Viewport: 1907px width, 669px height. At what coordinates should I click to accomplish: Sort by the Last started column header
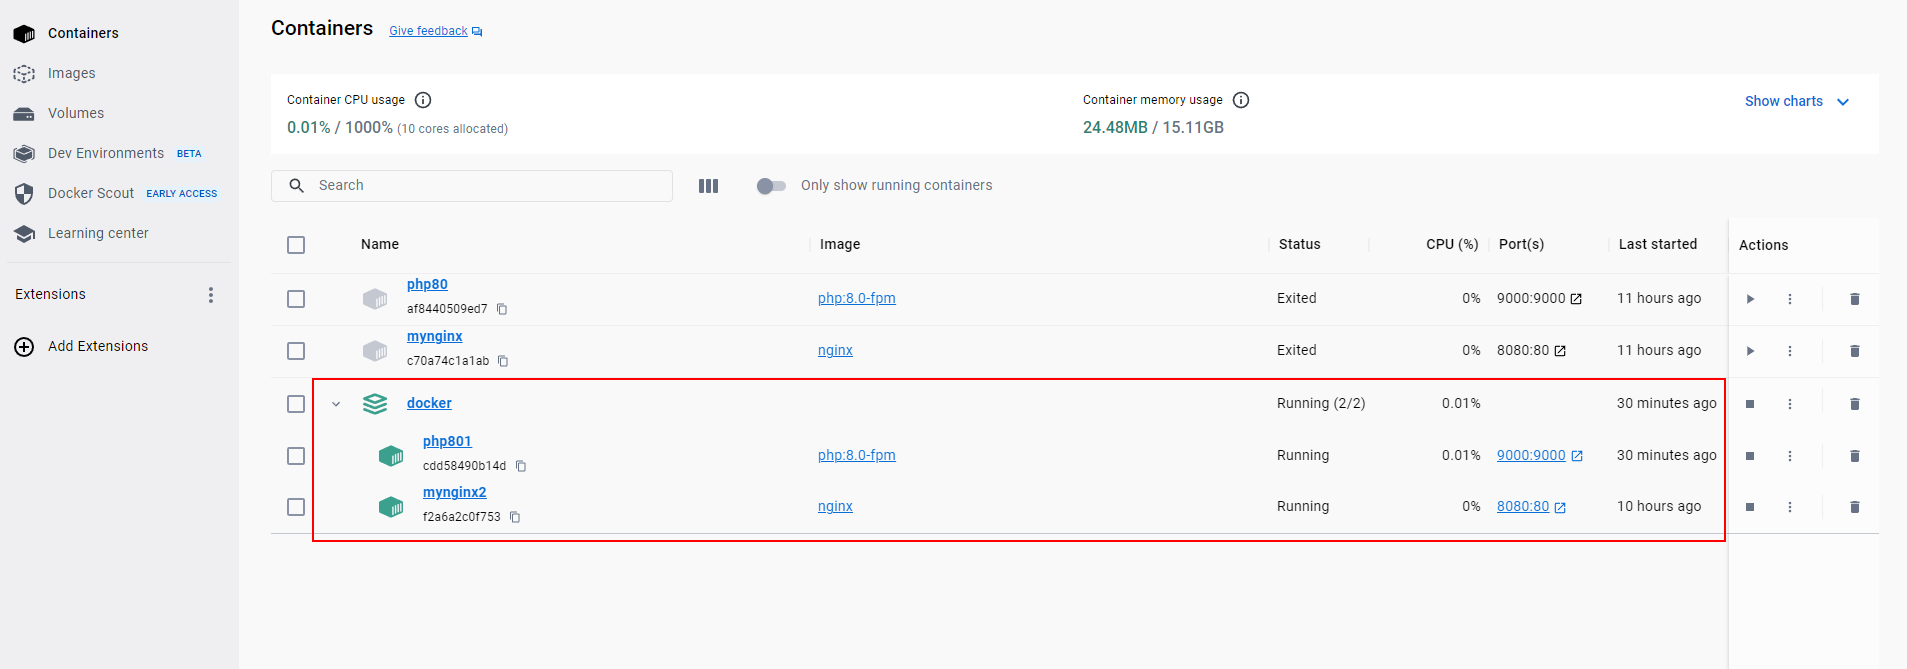[1658, 244]
